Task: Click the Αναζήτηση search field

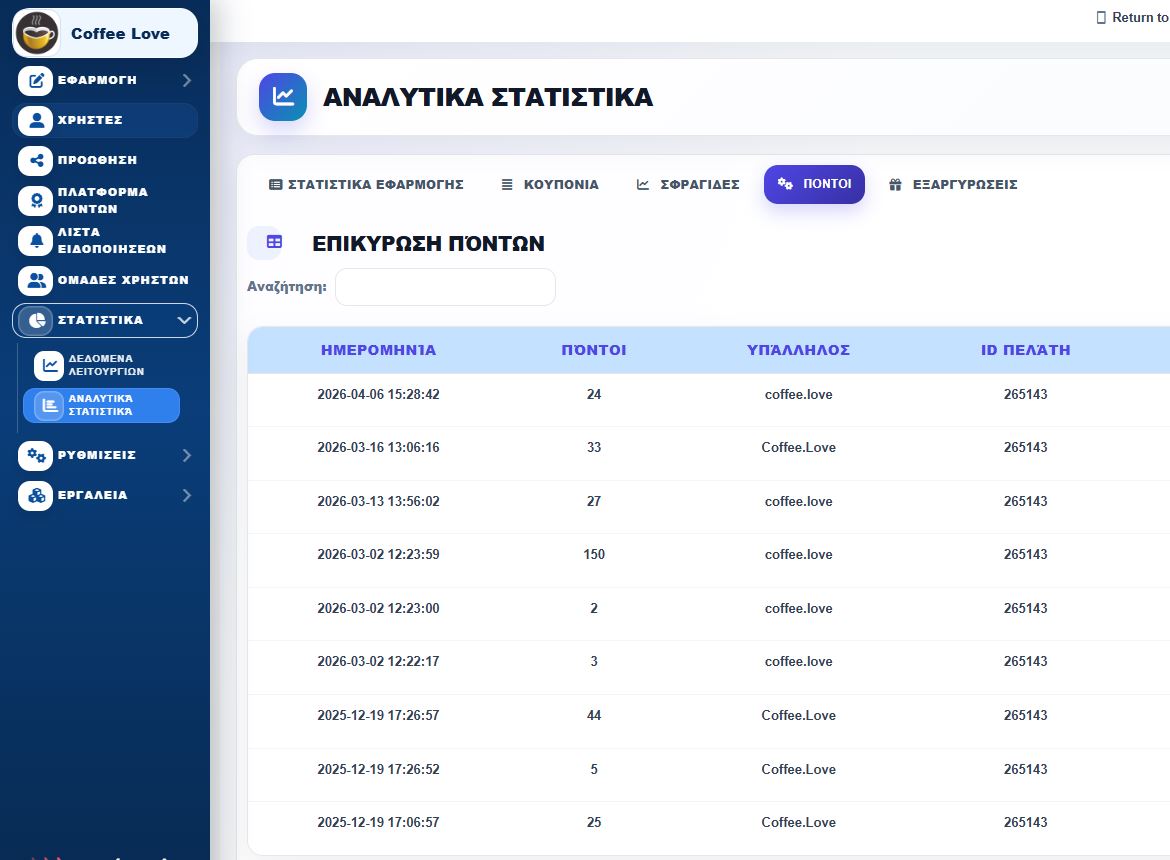Action: pos(445,287)
